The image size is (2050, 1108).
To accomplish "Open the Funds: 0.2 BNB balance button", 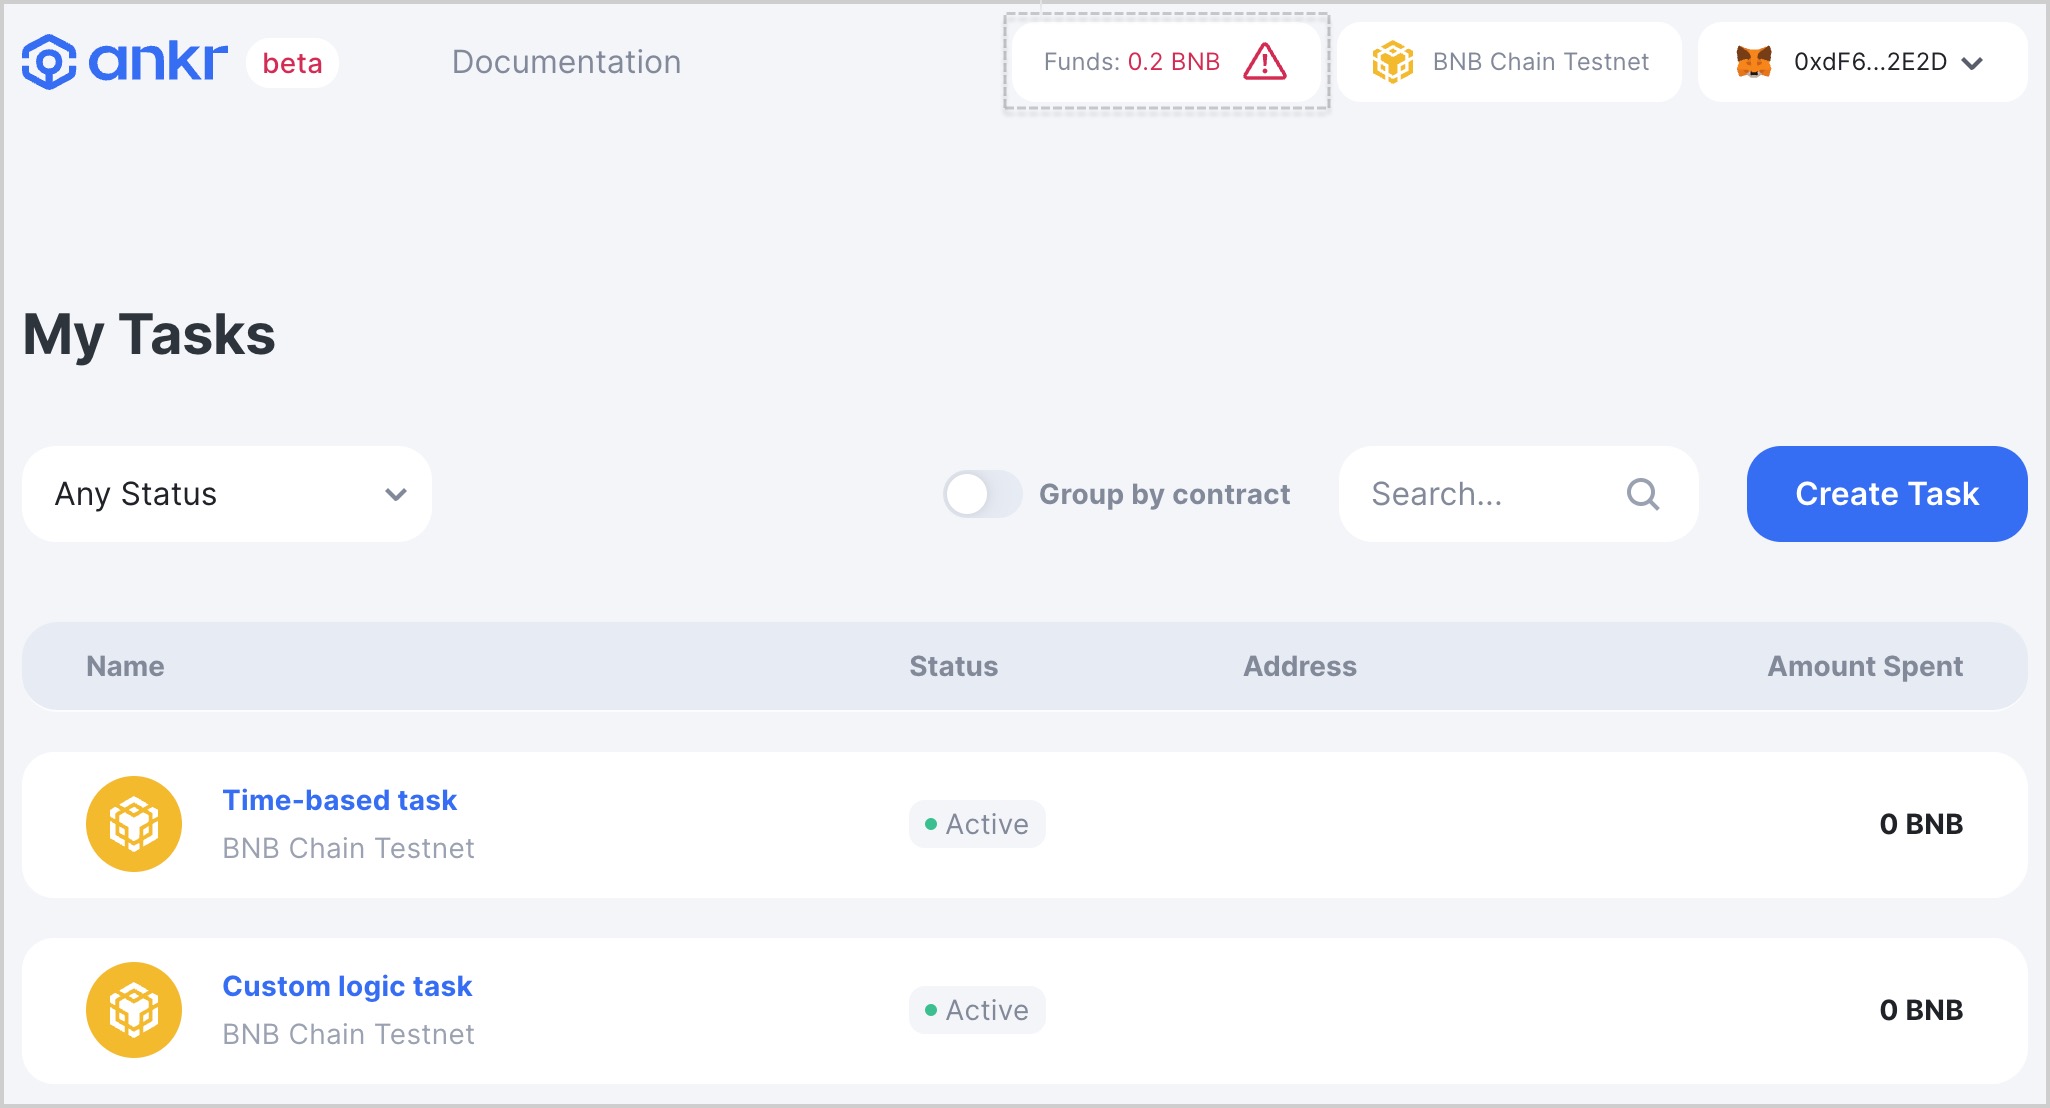I will (x=1166, y=62).
